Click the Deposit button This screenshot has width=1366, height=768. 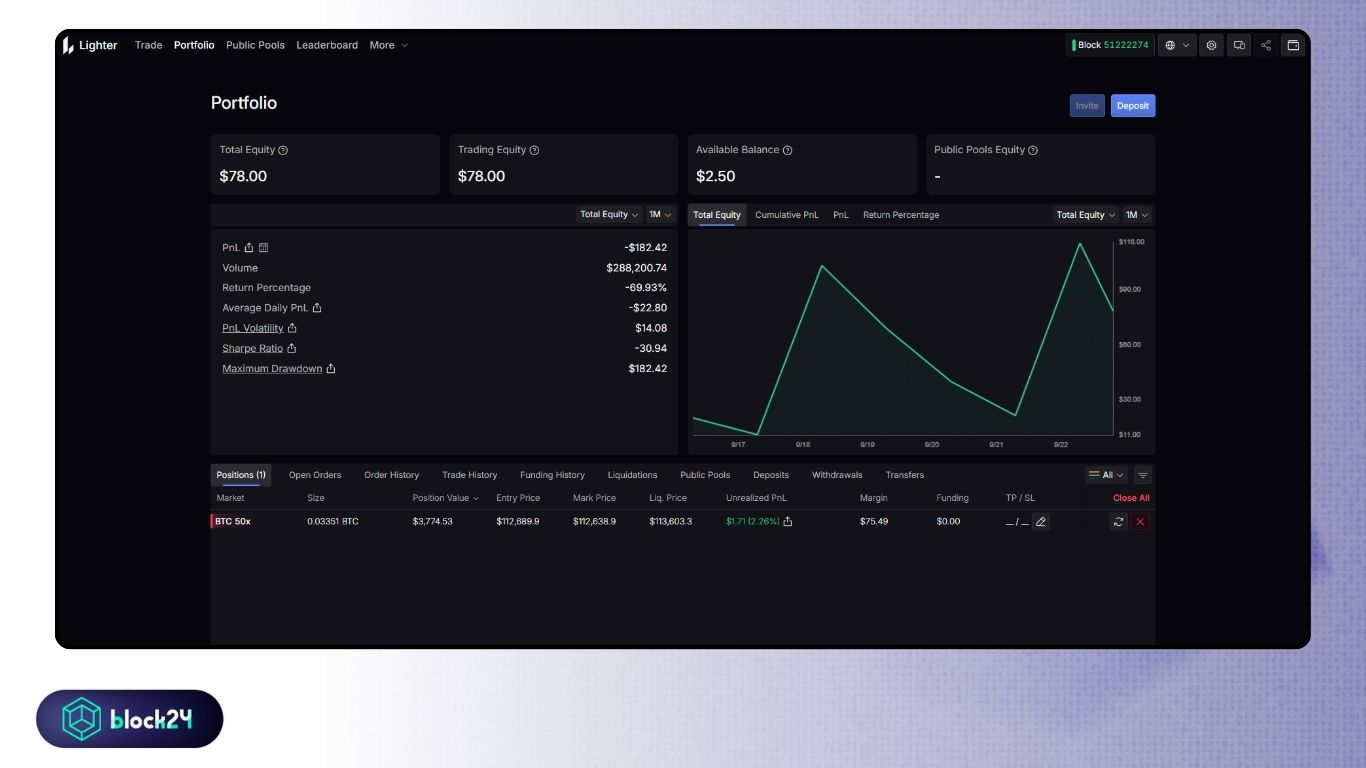pos(1132,106)
